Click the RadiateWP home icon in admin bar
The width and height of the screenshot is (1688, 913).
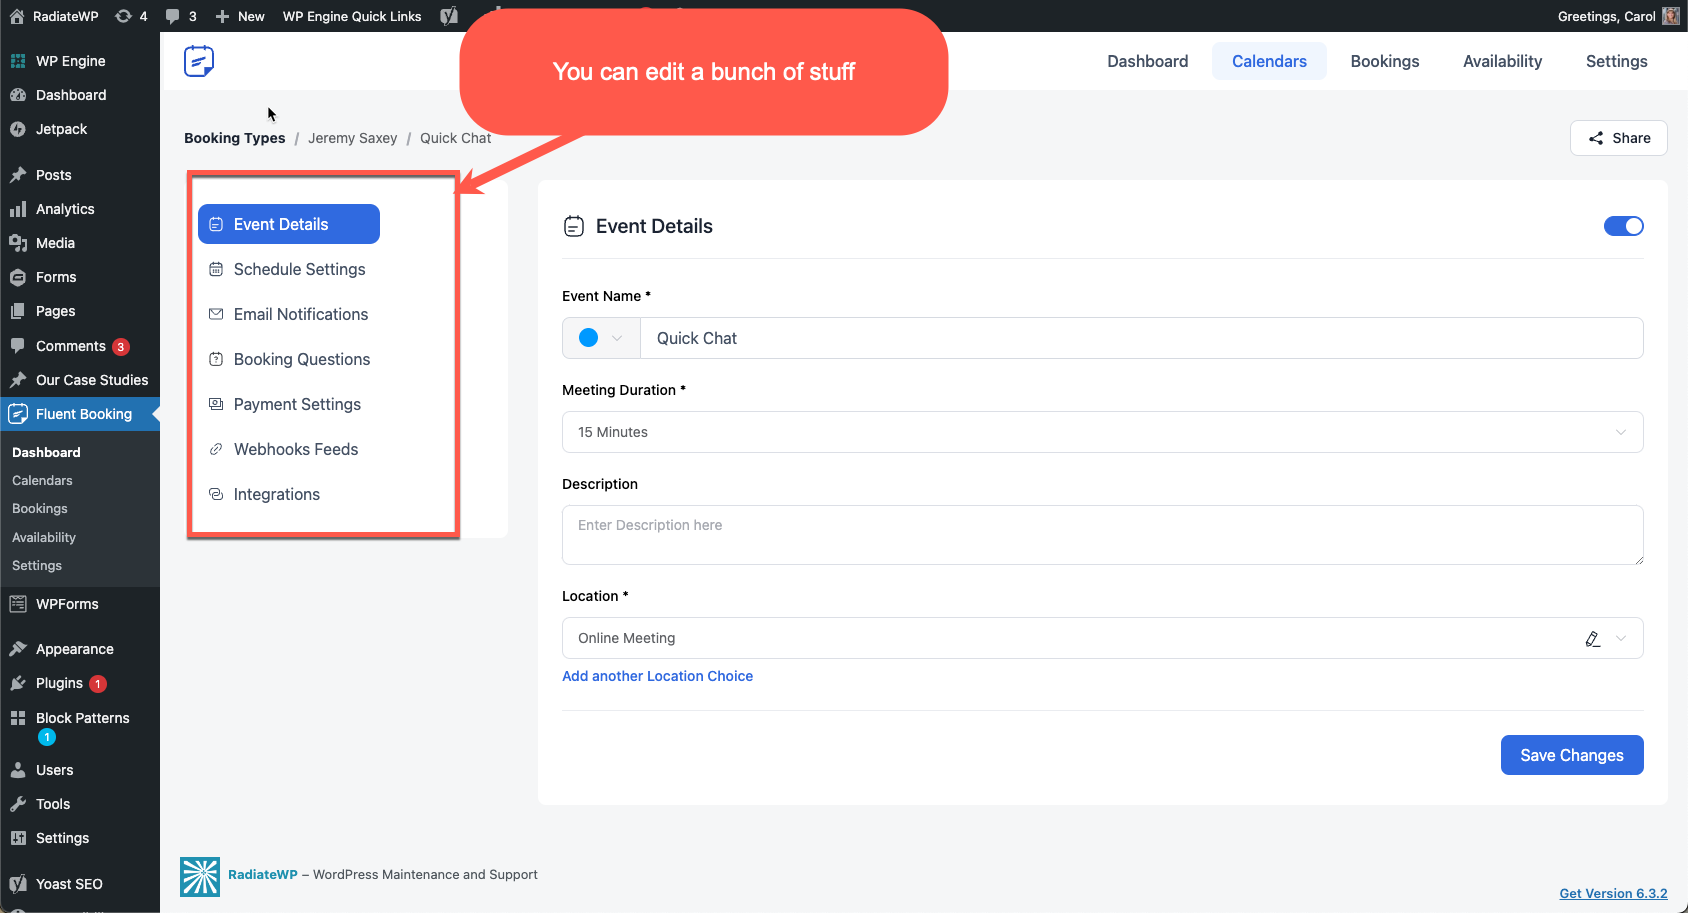17,16
